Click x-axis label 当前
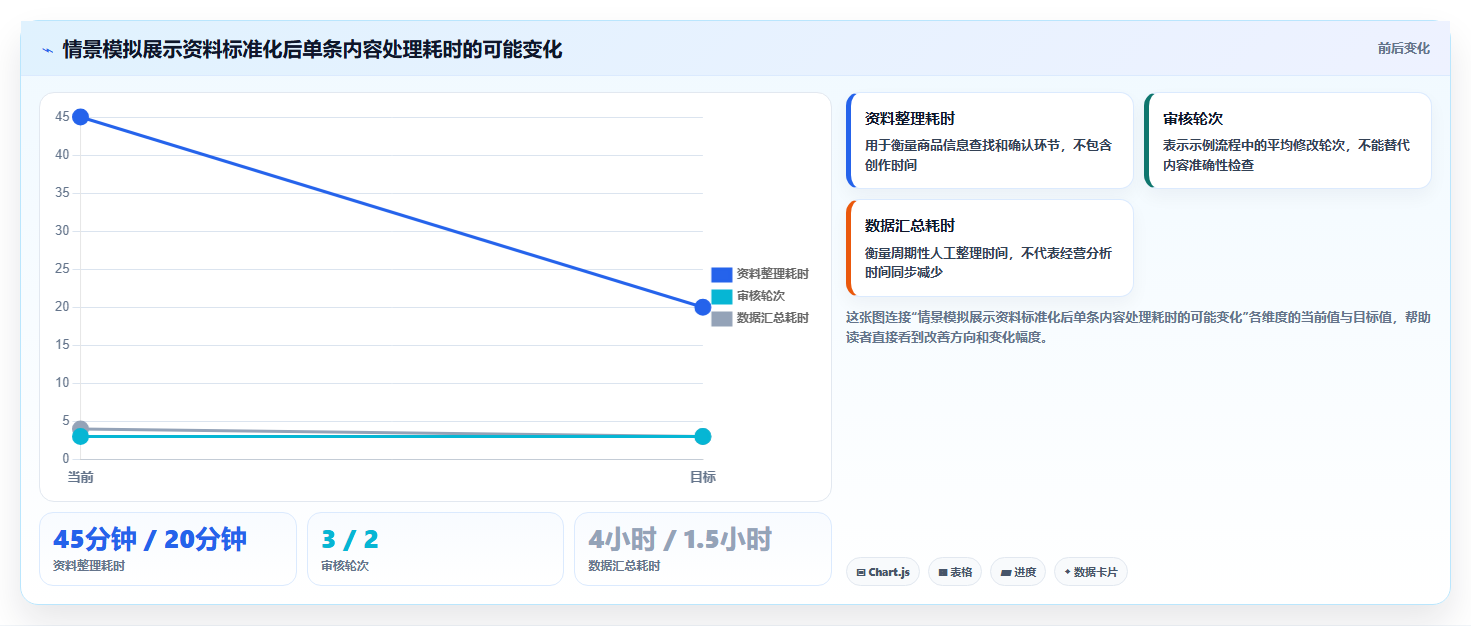Image resolution: width=1471 pixels, height=626 pixels. pos(81,477)
